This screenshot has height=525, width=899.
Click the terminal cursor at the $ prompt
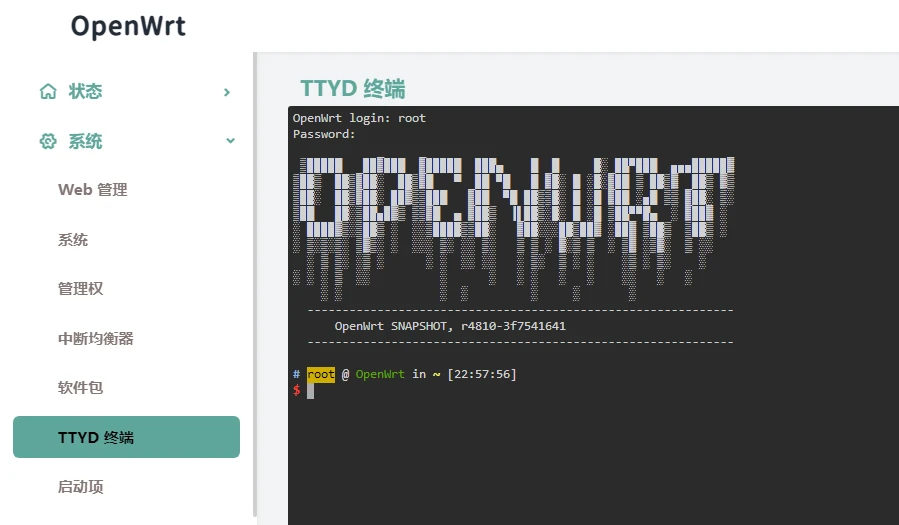tap(310, 390)
